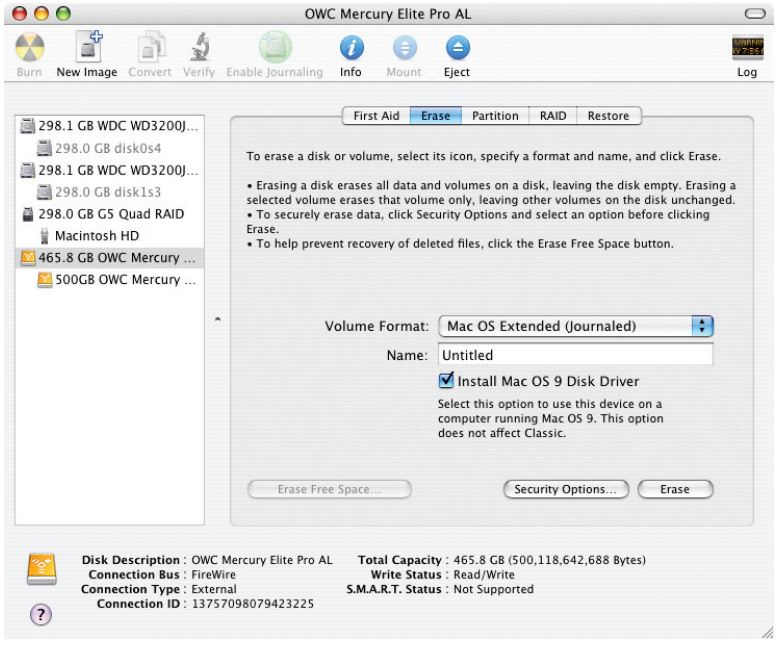Click the Mount toolbar icon
The width and height of the screenshot is (780, 645).
coord(404,48)
